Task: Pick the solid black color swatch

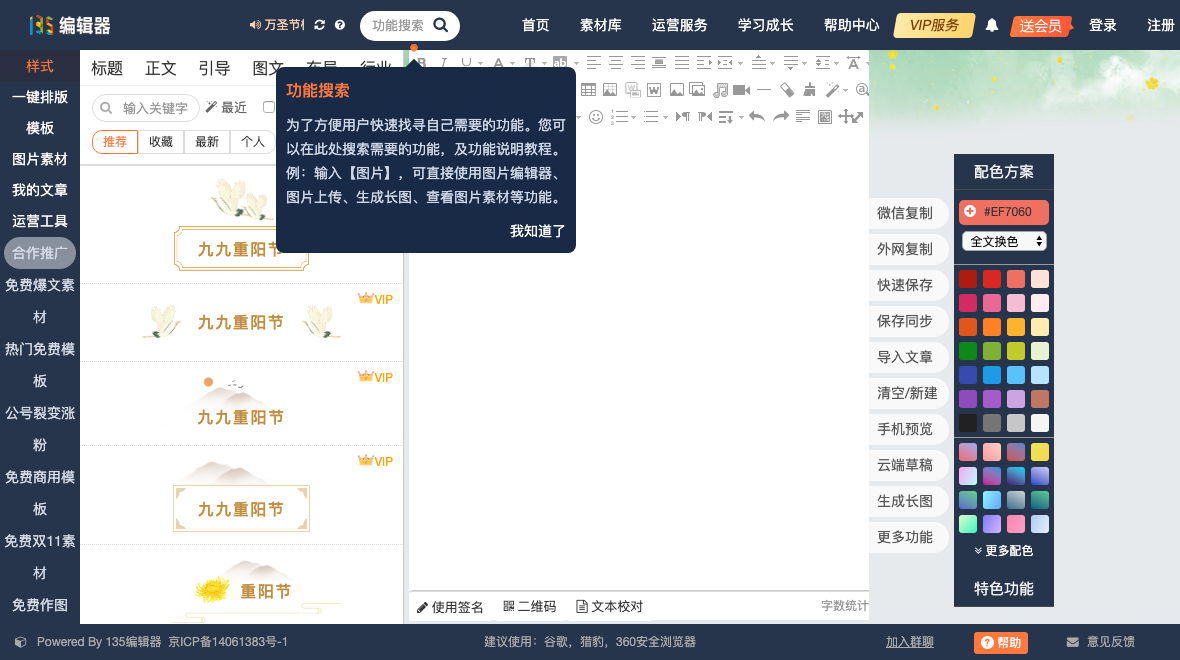Action: 968,423
